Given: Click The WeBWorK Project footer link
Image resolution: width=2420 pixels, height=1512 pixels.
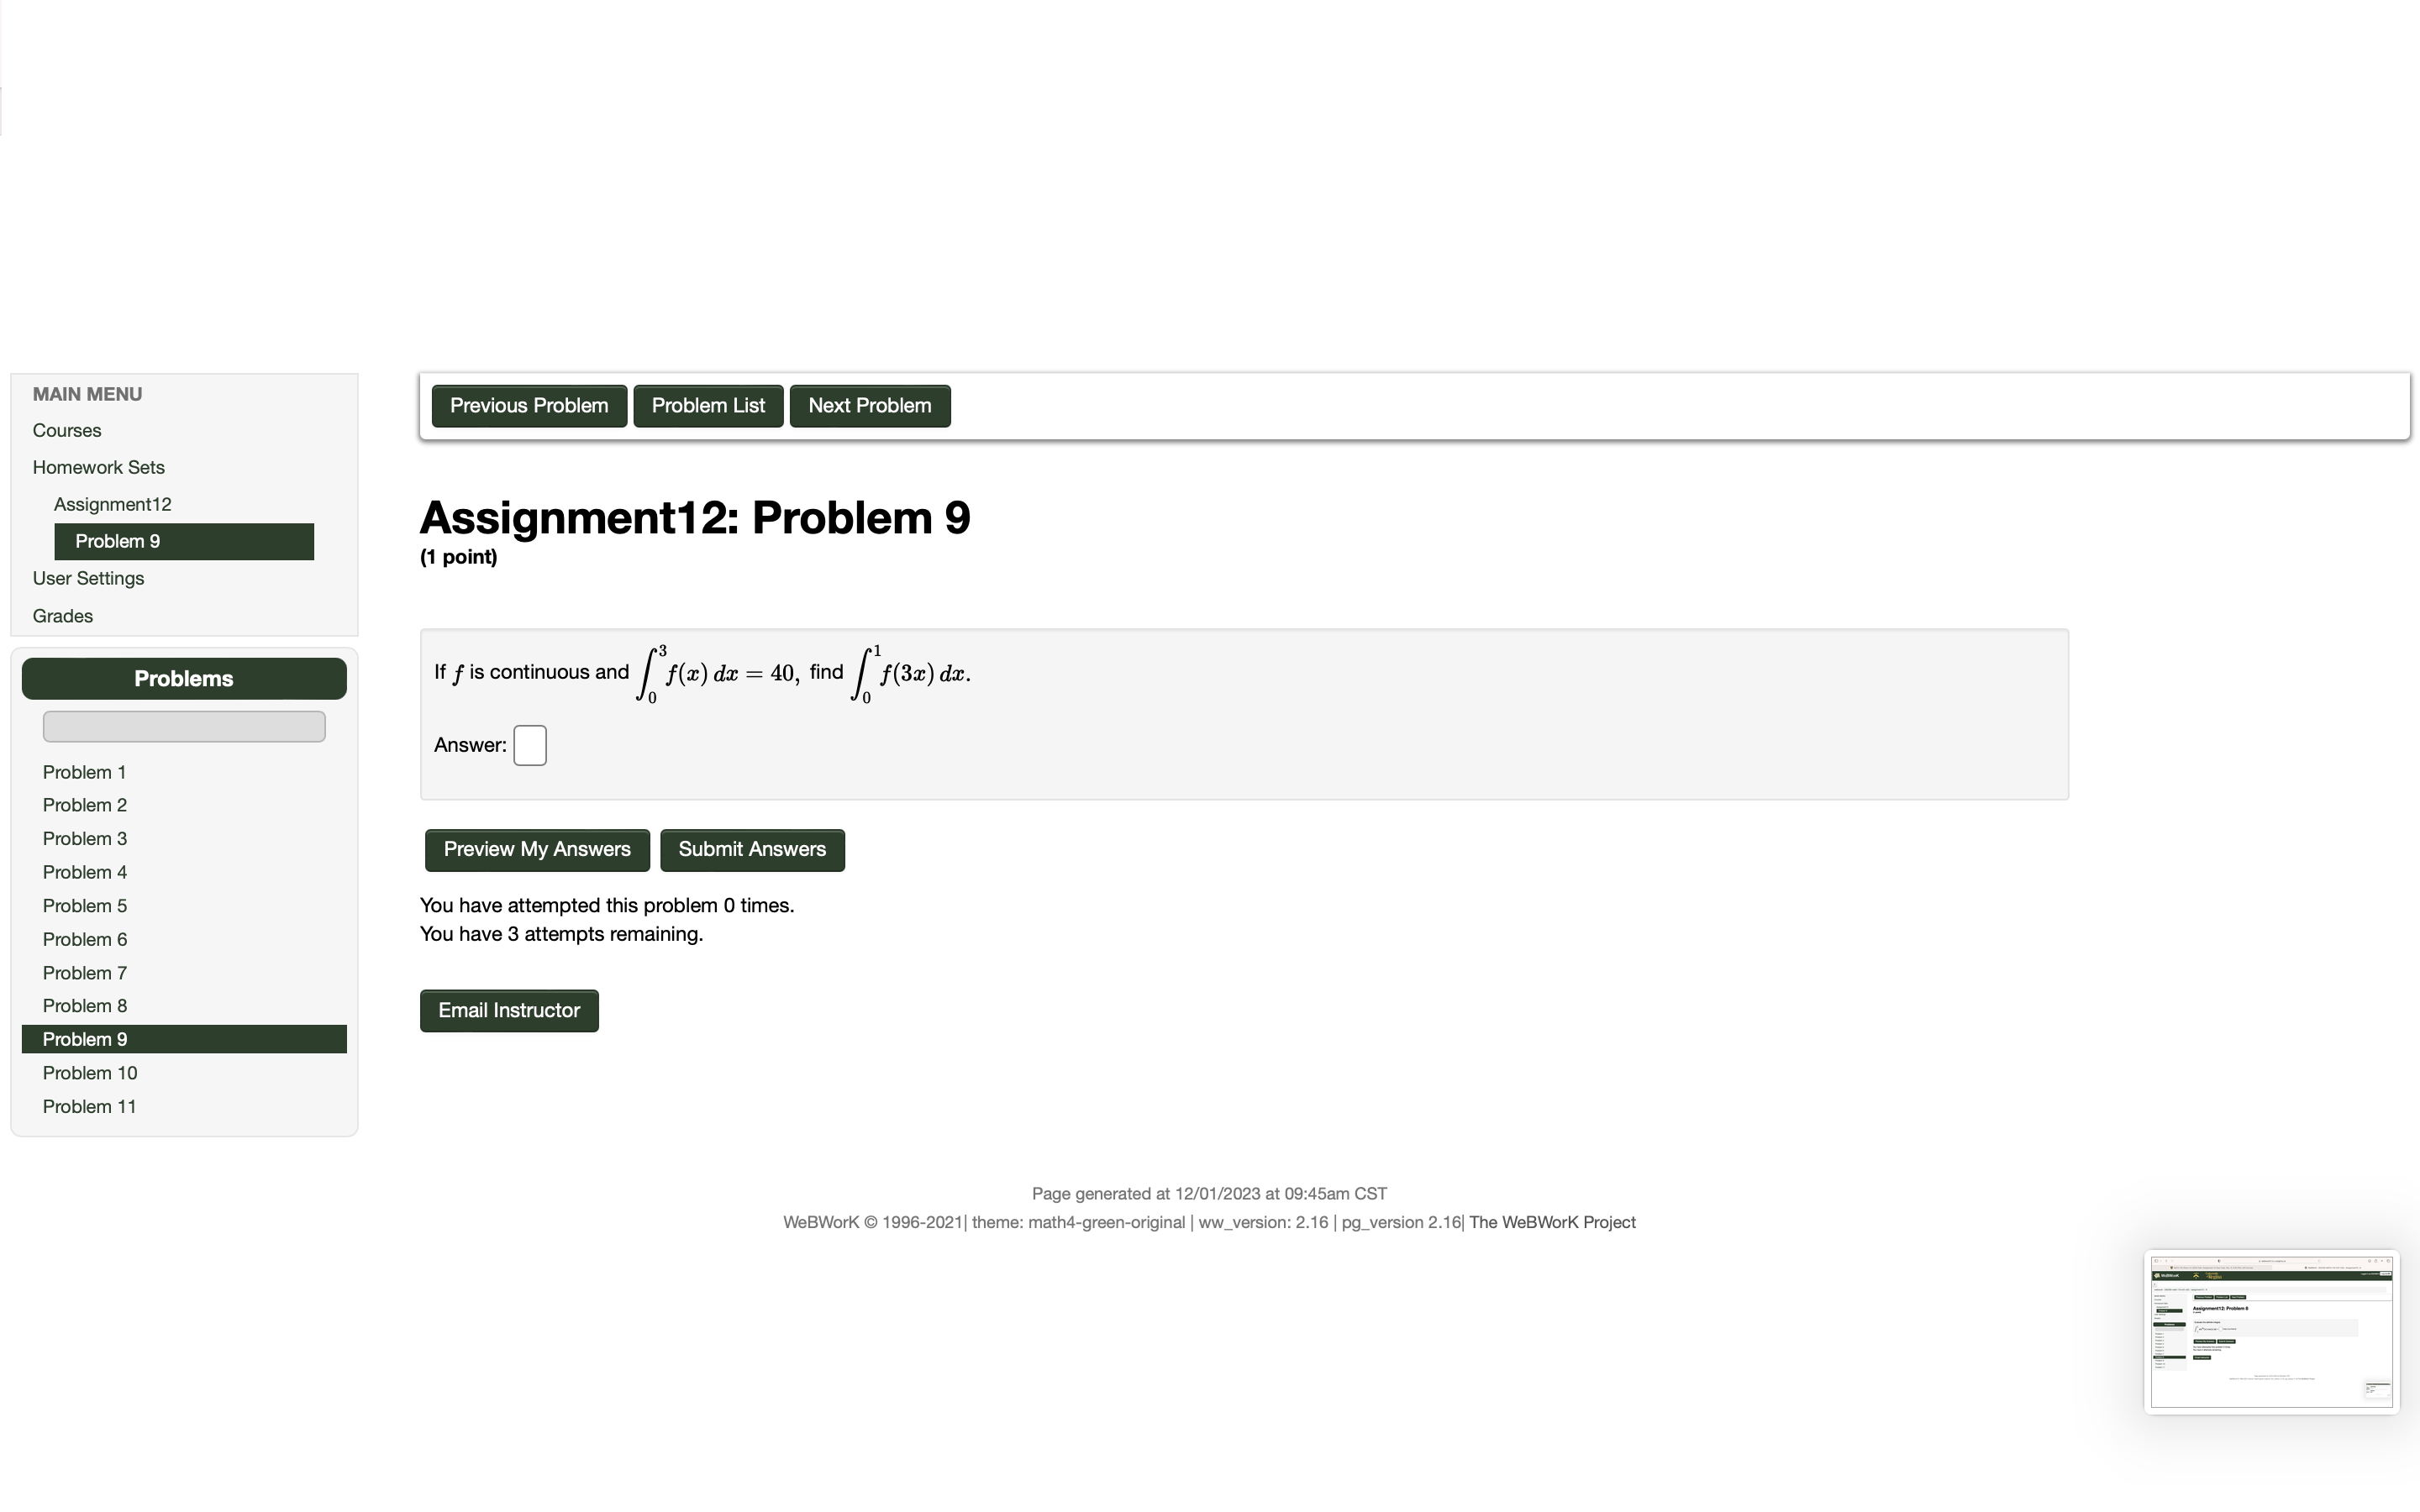Looking at the screenshot, I should point(1552,1223).
